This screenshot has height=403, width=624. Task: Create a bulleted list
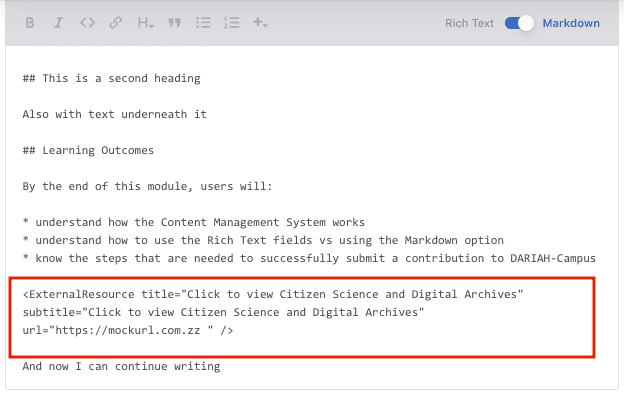(x=203, y=23)
